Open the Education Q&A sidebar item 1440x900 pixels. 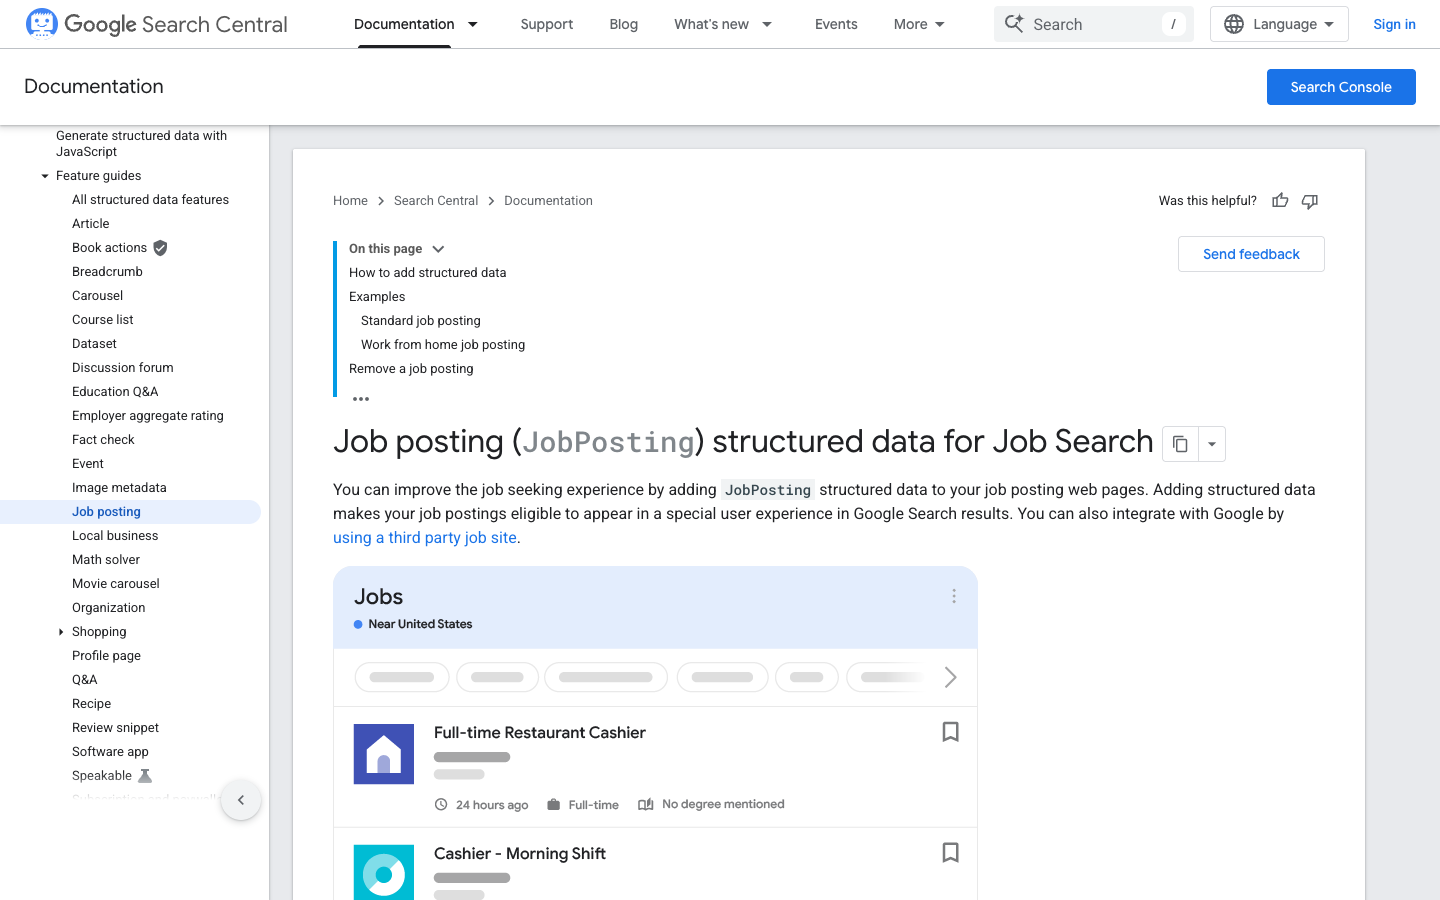click(115, 392)
